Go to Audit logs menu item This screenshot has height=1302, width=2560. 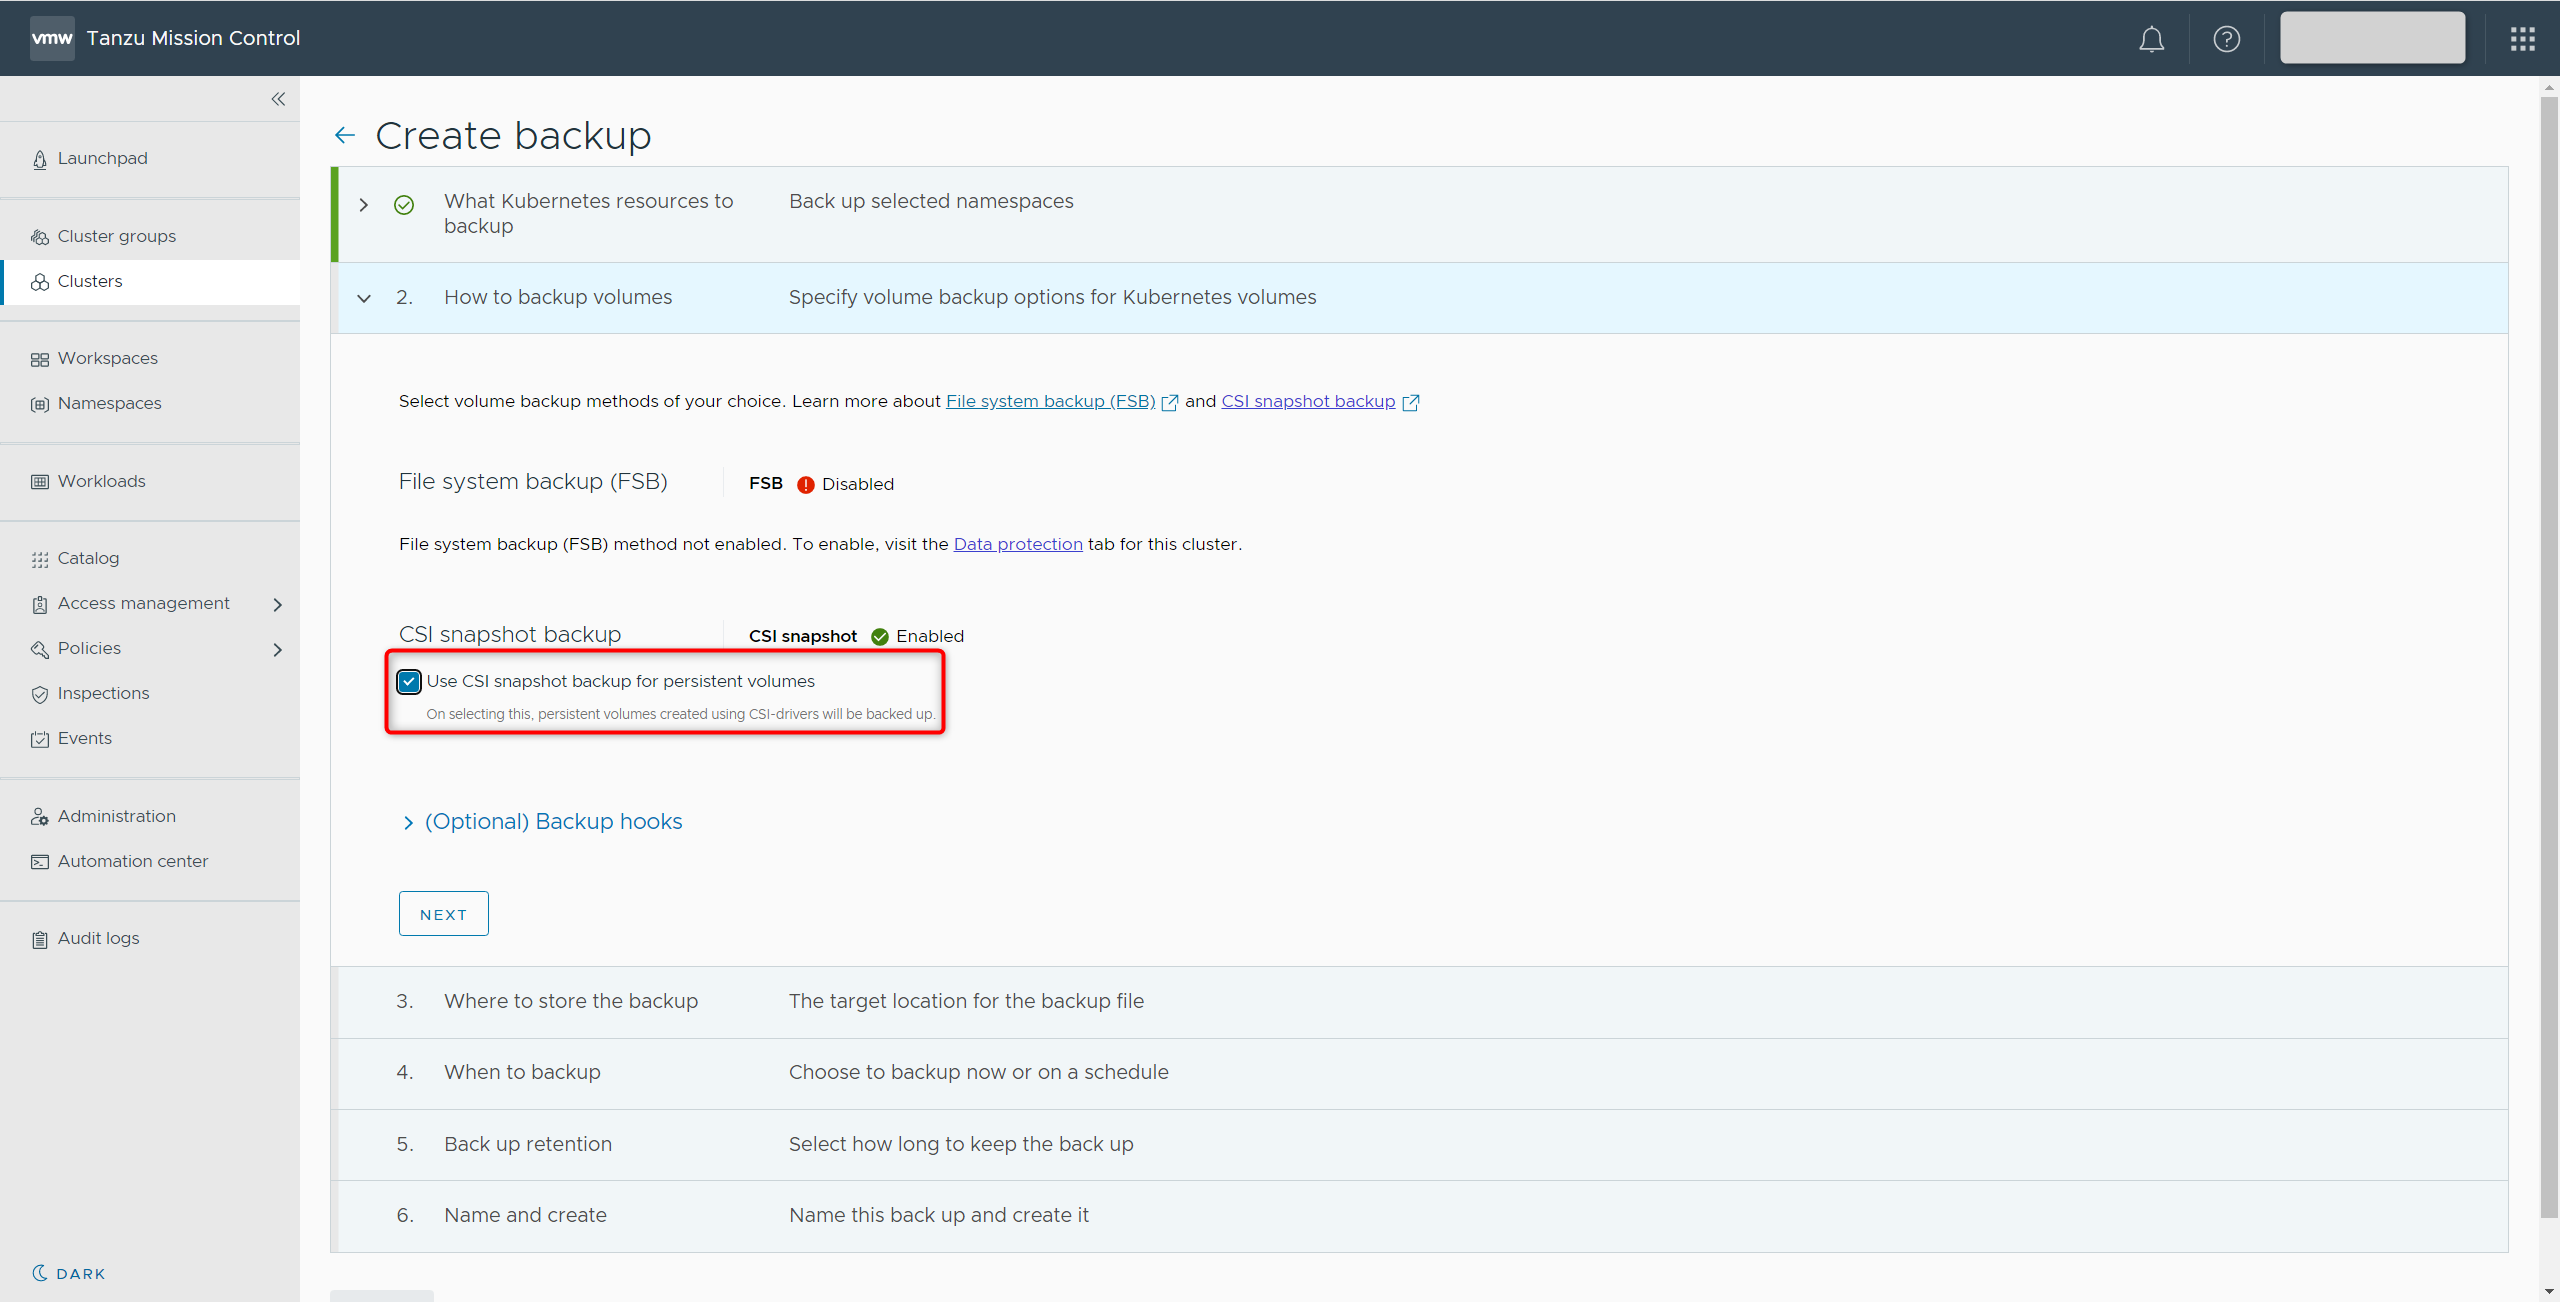click(98, 938)
